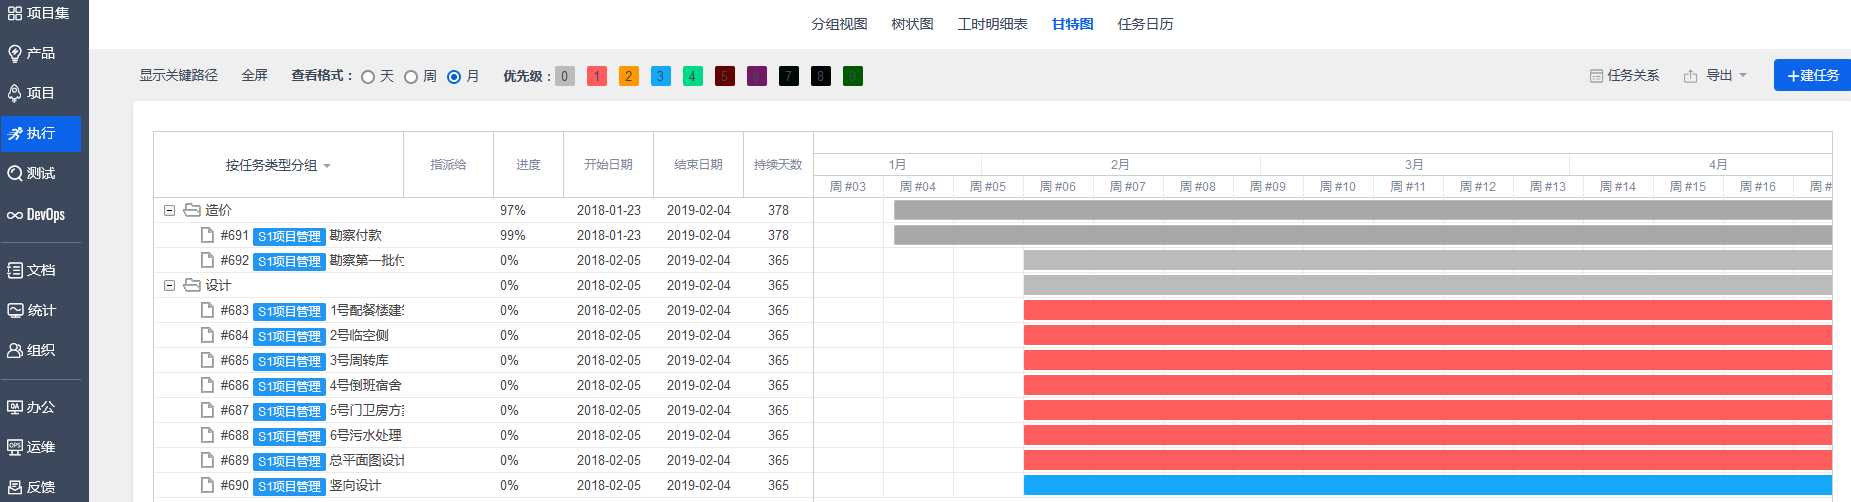
Task: Open the 测试 (Test) sidebar icon
Action: [x=15, y=173]
